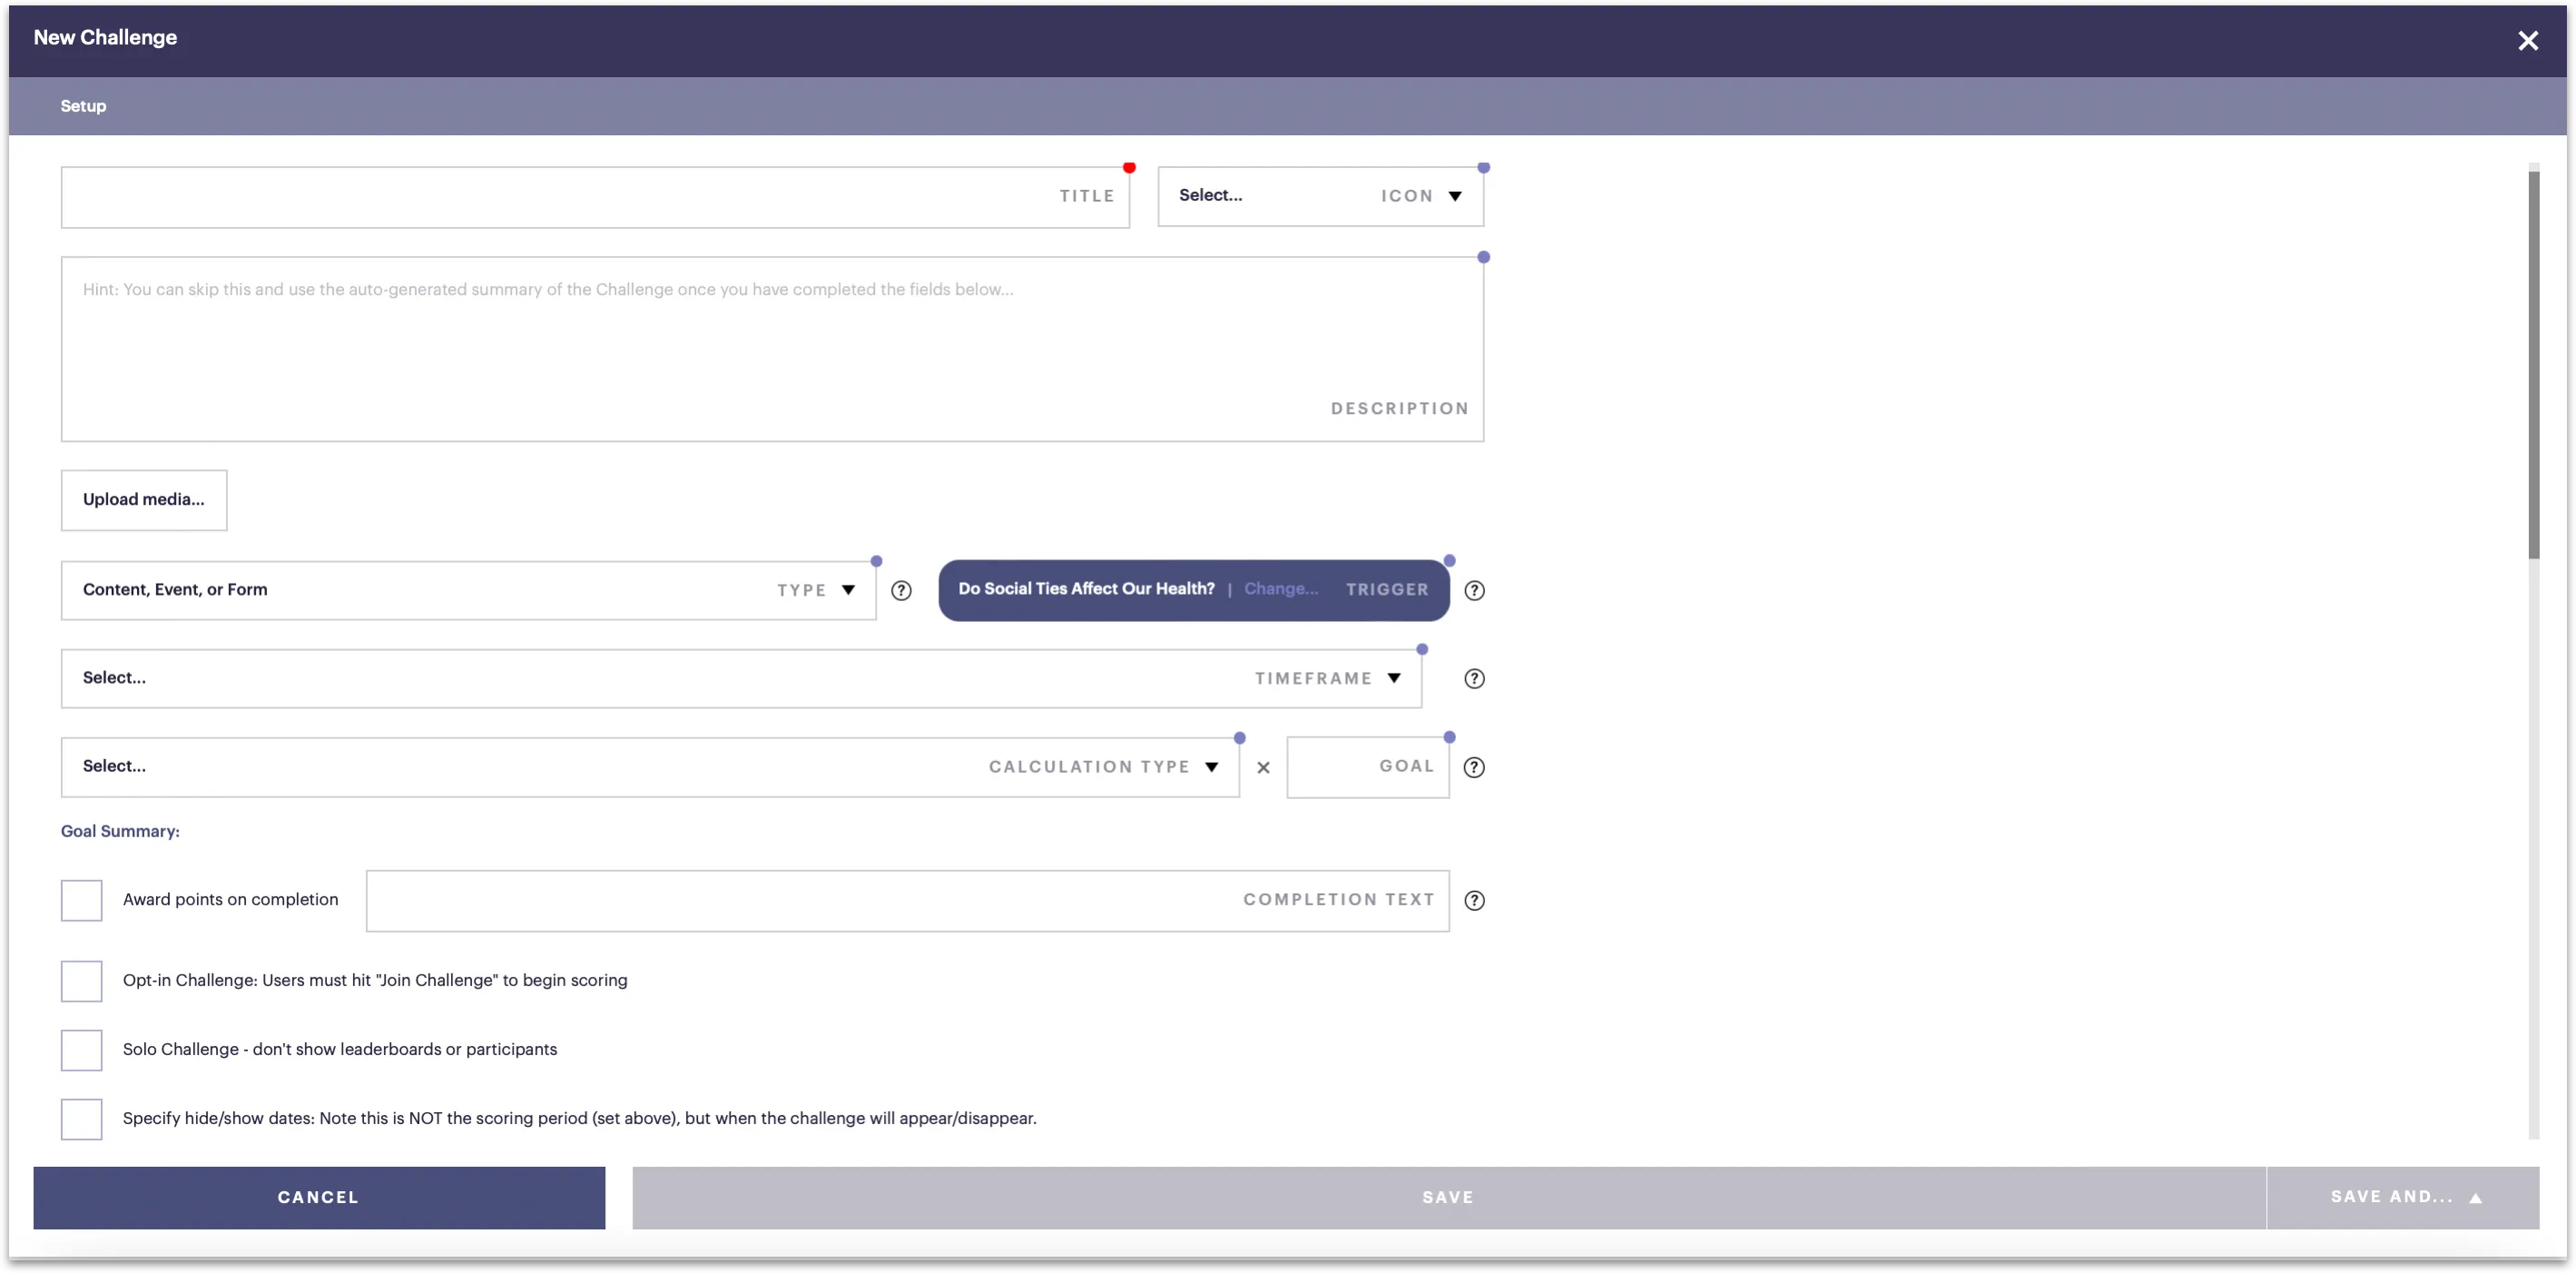Tick the Solo Challenge checkbox
Viewport: 2576px width, 1273px height.
81,1050
